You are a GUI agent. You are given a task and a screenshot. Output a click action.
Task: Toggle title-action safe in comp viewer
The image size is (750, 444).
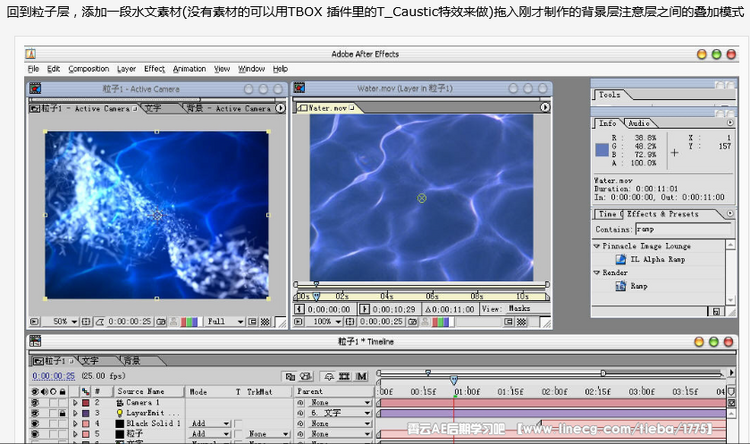point(86,322)
